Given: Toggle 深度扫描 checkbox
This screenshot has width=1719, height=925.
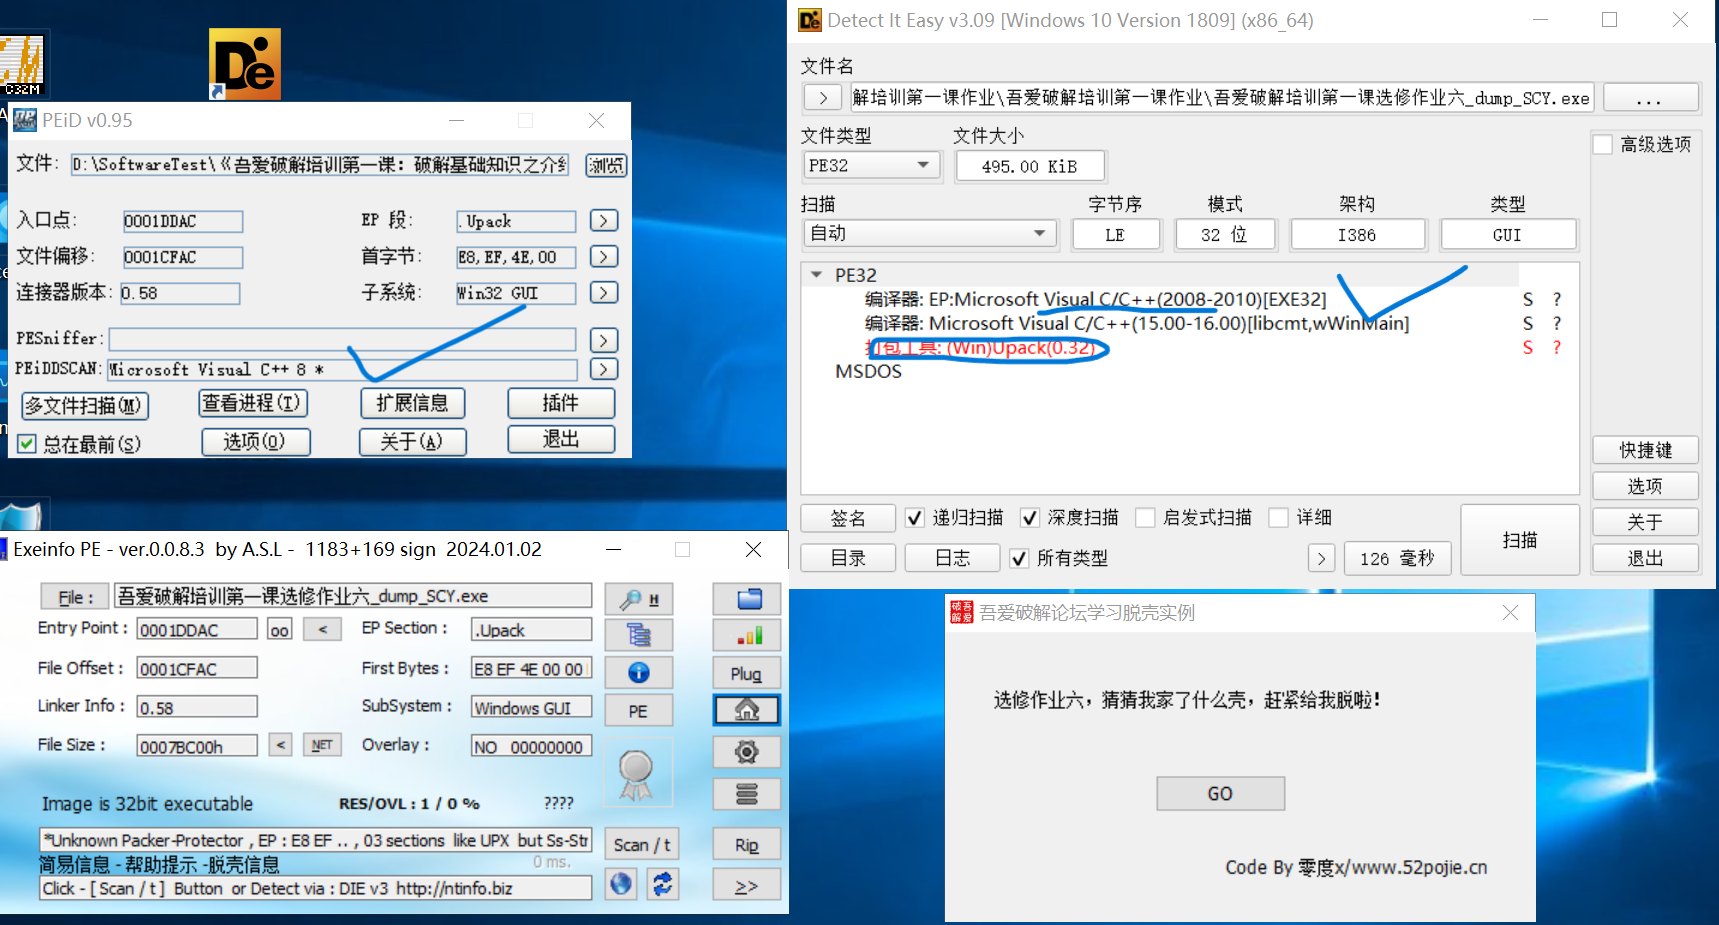Looking at the screenshot, I should coord(1029,517).
